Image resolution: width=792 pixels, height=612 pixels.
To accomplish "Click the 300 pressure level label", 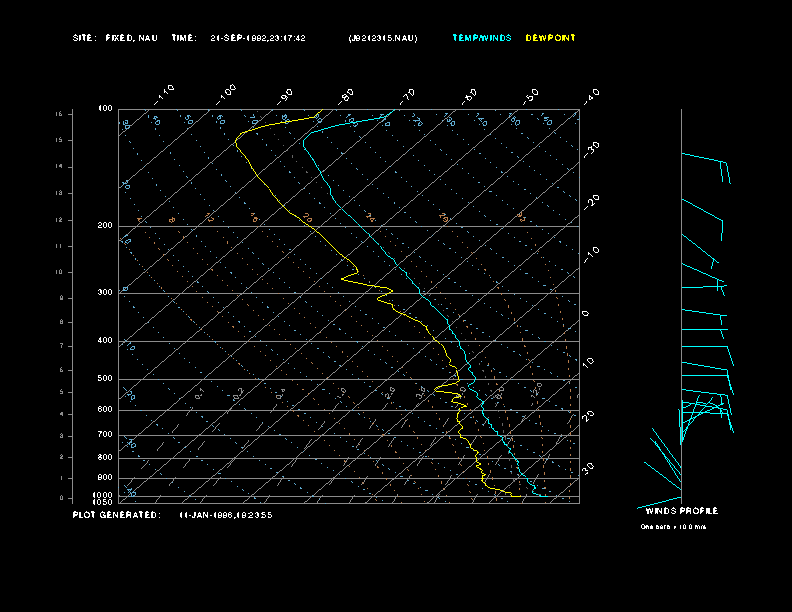I will (105, 293).
